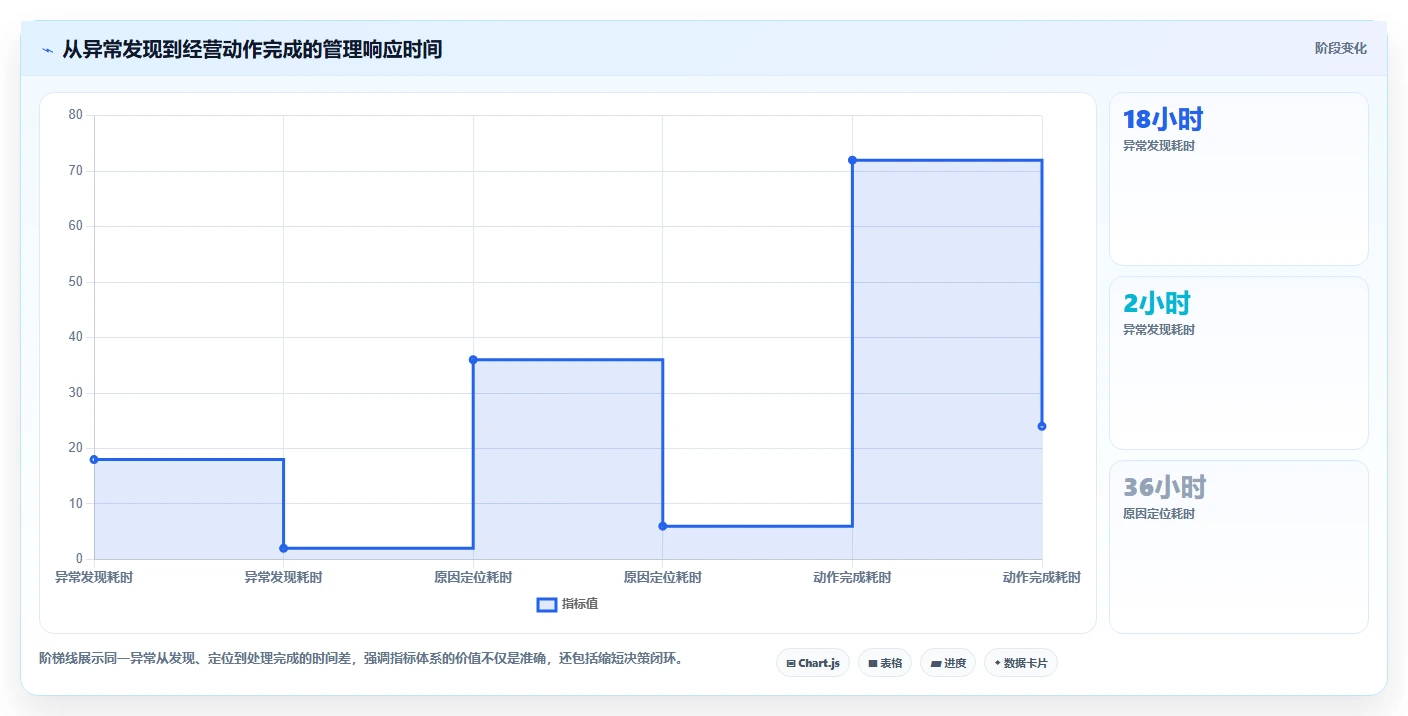Click the 阶段变化 label in the header
The image size is (1408, 716).
pos(1340,48)
